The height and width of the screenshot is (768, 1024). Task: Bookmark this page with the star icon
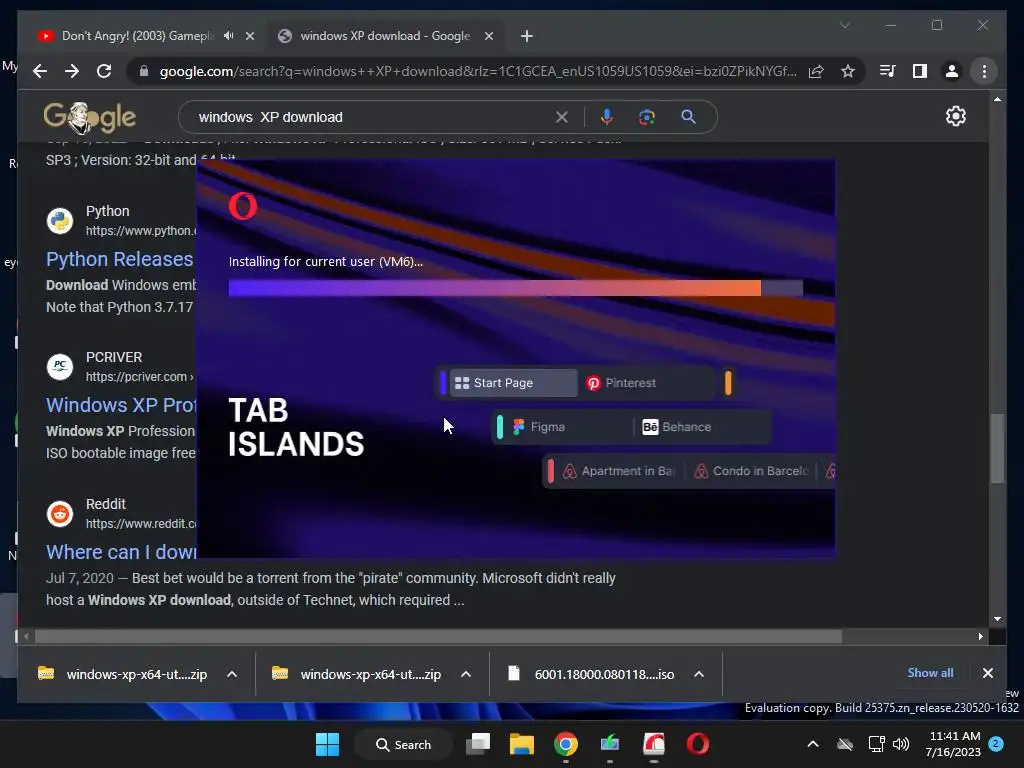pos(848,71)
